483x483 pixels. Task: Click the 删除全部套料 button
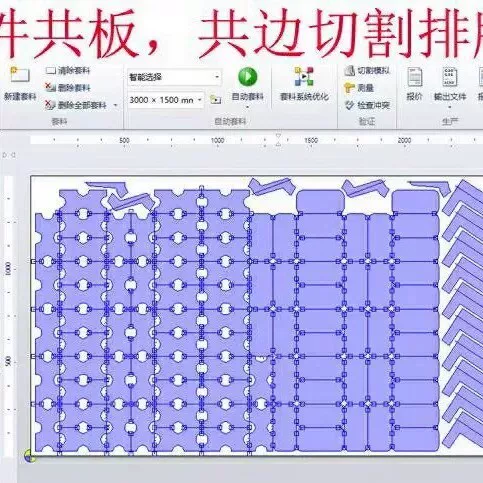pos(76,105)
